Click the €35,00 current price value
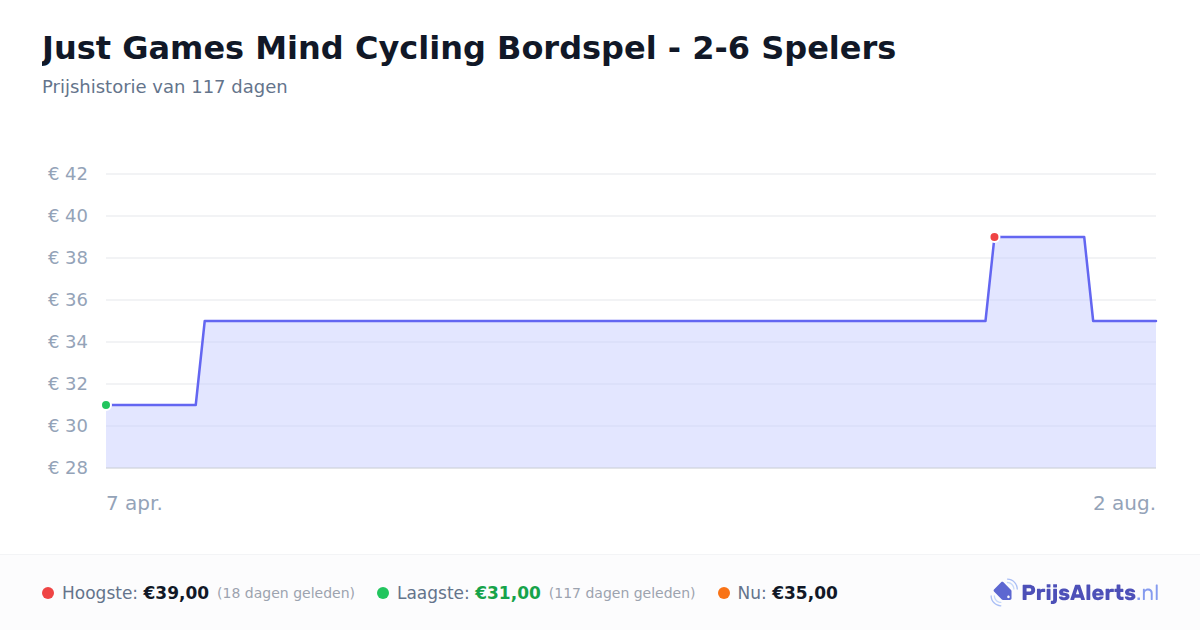This screenshot has height=630, width=1200. click(805, 593)
